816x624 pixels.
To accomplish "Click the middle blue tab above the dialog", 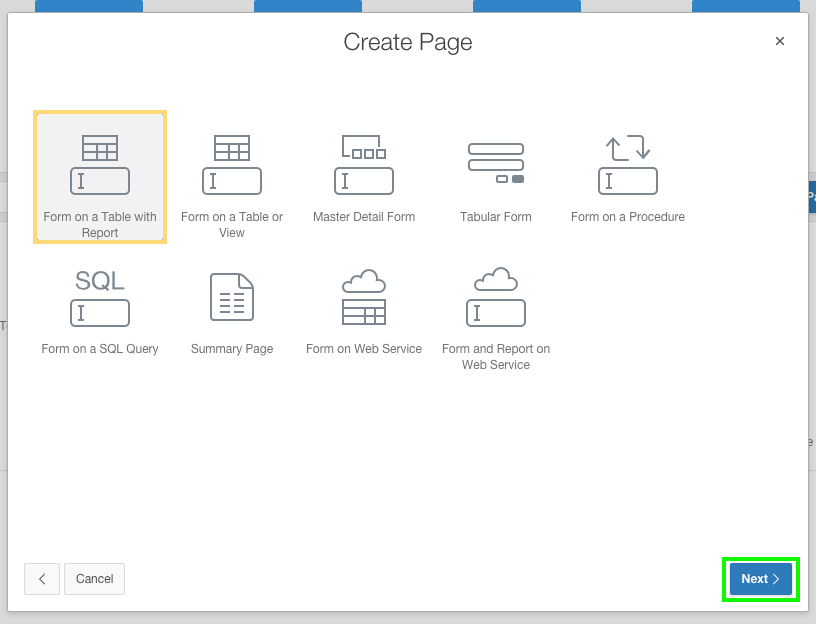I will click(526, 5).
